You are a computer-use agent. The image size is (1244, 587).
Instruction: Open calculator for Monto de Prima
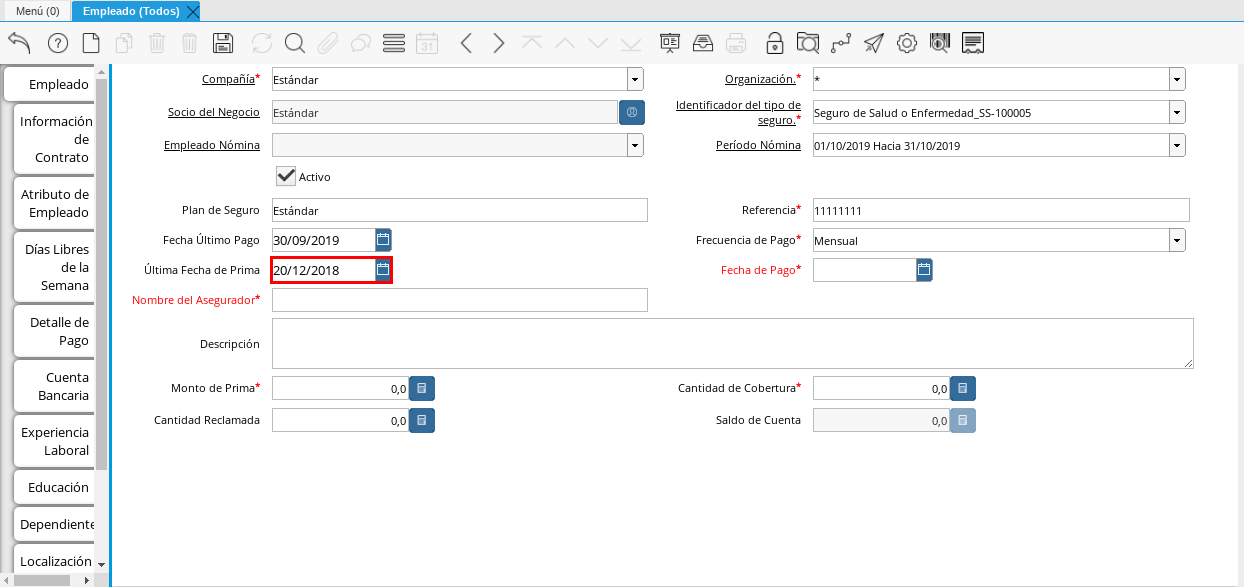(x=422, y=388)
